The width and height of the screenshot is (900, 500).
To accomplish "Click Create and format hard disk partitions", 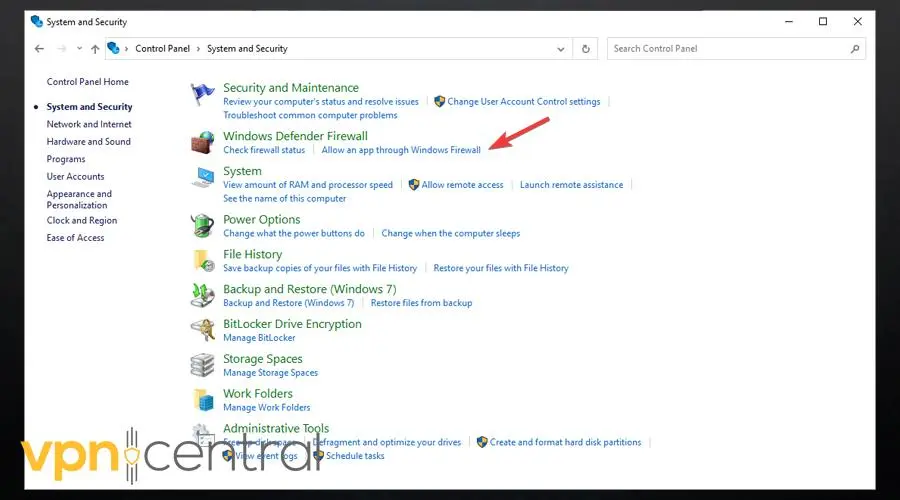I will (x=565, y=442).
